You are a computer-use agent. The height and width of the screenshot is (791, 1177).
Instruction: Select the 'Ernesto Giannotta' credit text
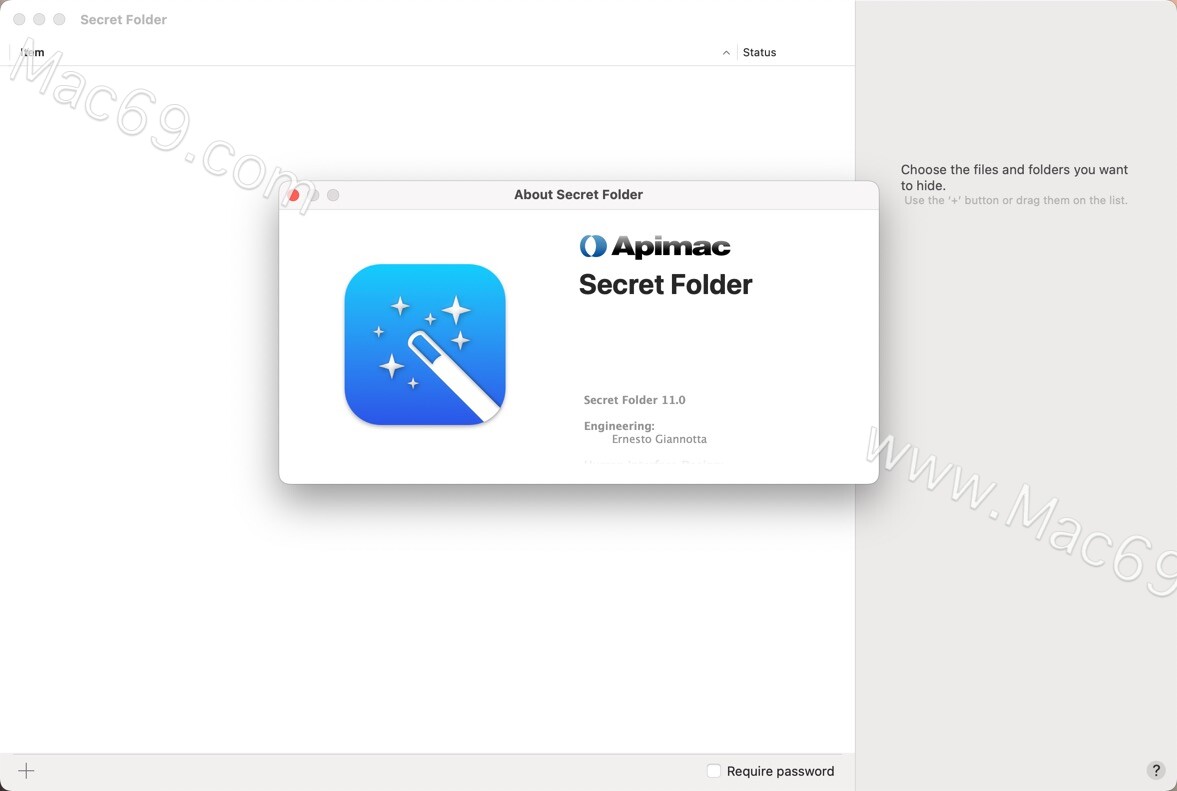(659, 439)
